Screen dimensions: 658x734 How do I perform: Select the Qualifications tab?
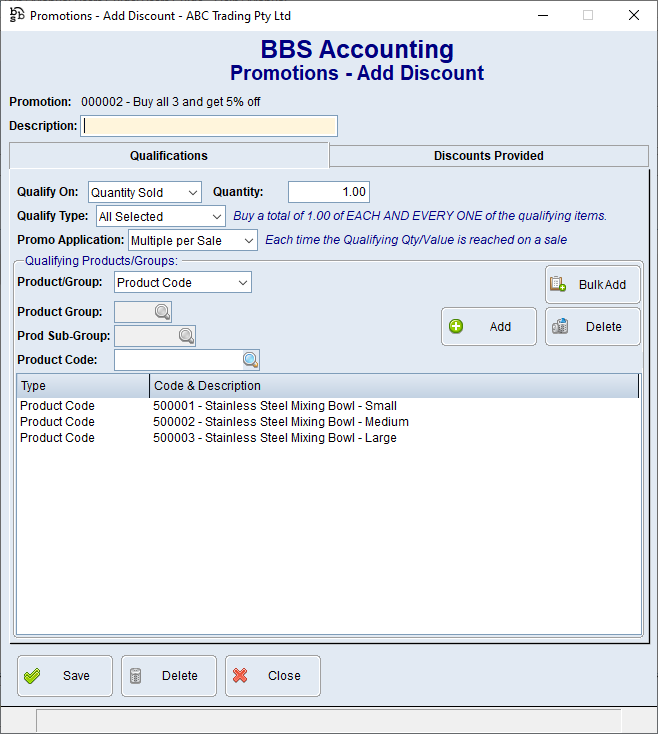(x=169, y=156)
